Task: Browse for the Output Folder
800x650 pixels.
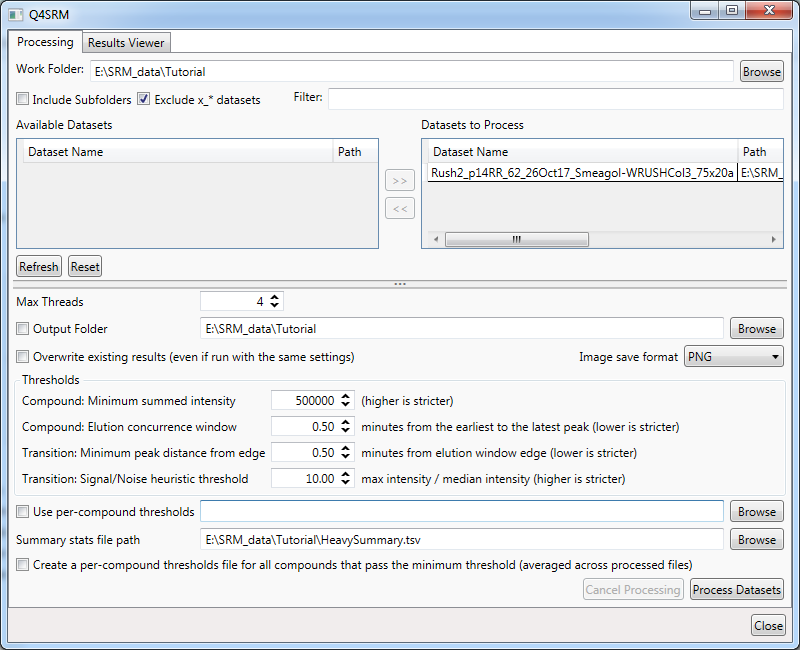Action: pos(757,329)
